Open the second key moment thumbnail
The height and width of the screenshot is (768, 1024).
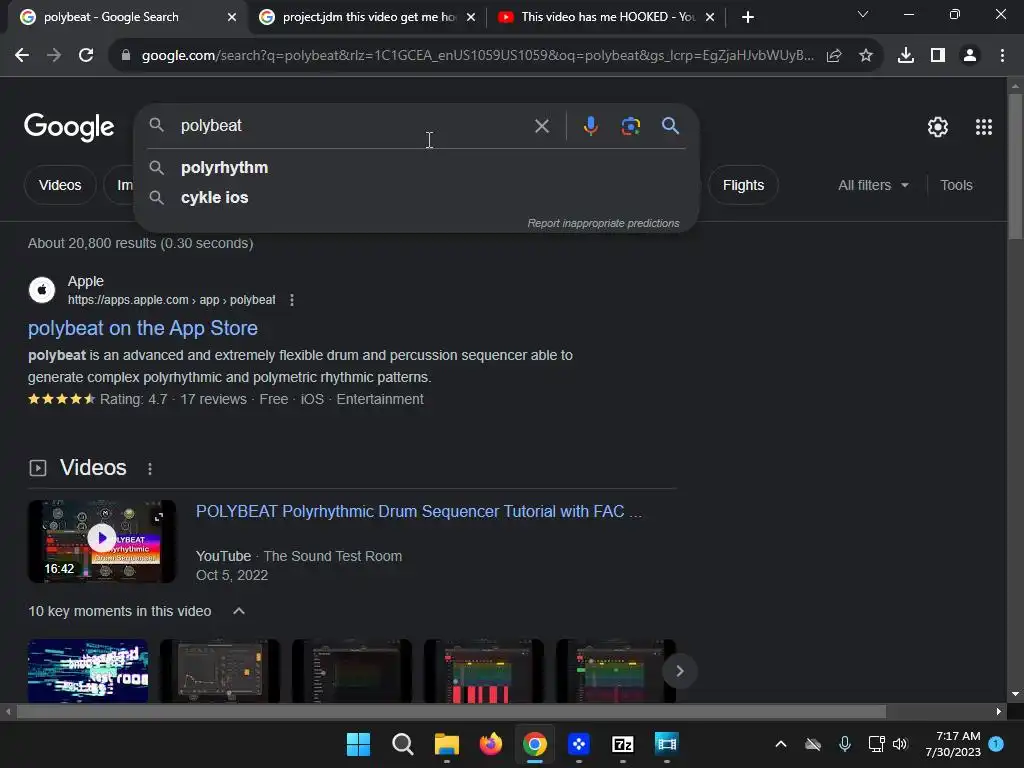pyautogui.click(x=220, y=671)
